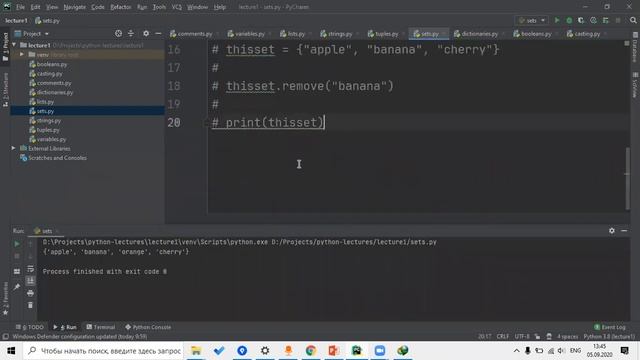Toggle scroll to end in Run console
Viewport: 640px width, 360px height.
(30, 281)
